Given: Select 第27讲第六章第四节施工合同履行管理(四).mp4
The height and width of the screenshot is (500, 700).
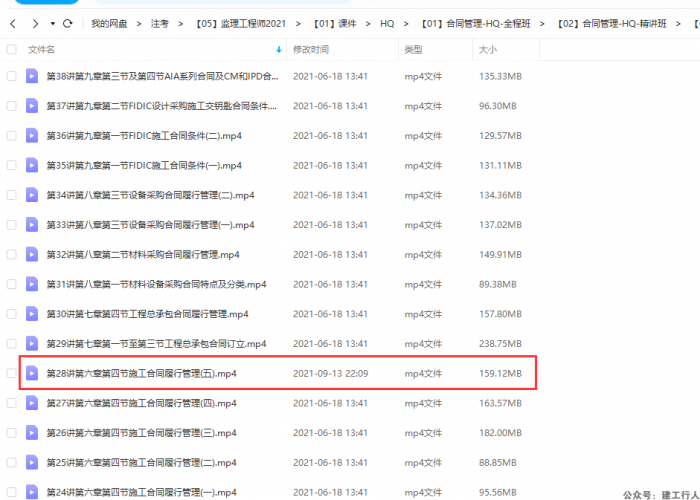Looking at the screenshot, I should 142,403.
